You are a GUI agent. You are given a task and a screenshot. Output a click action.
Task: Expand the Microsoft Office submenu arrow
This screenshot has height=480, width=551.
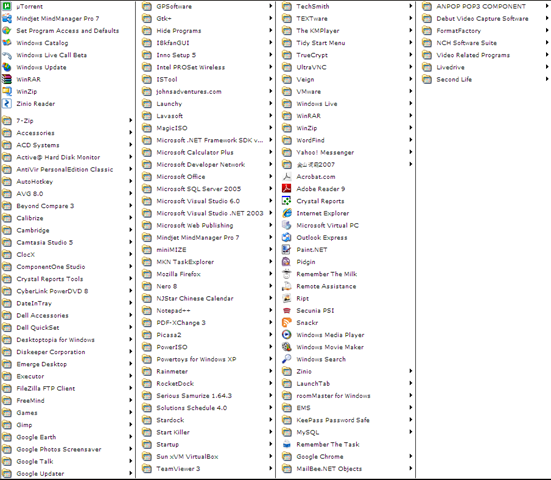271,176
